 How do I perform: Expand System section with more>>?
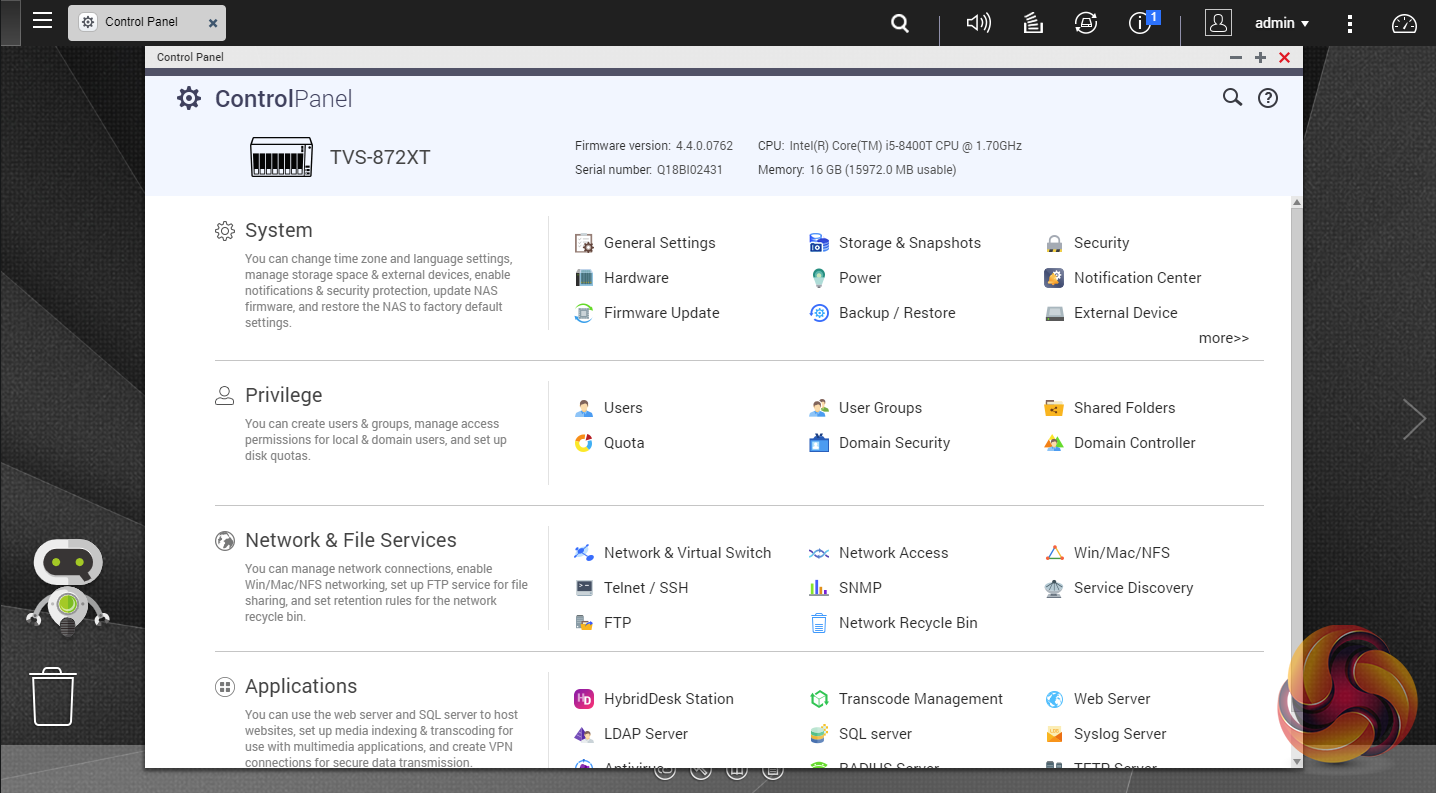point(1223,338)
